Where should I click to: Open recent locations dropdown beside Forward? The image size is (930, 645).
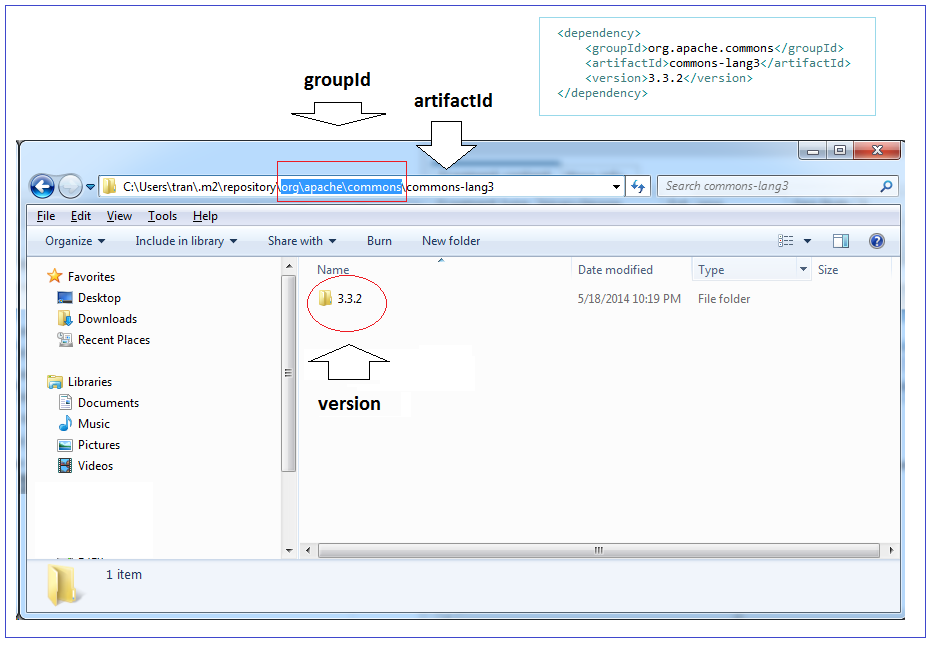click(90, 187)
